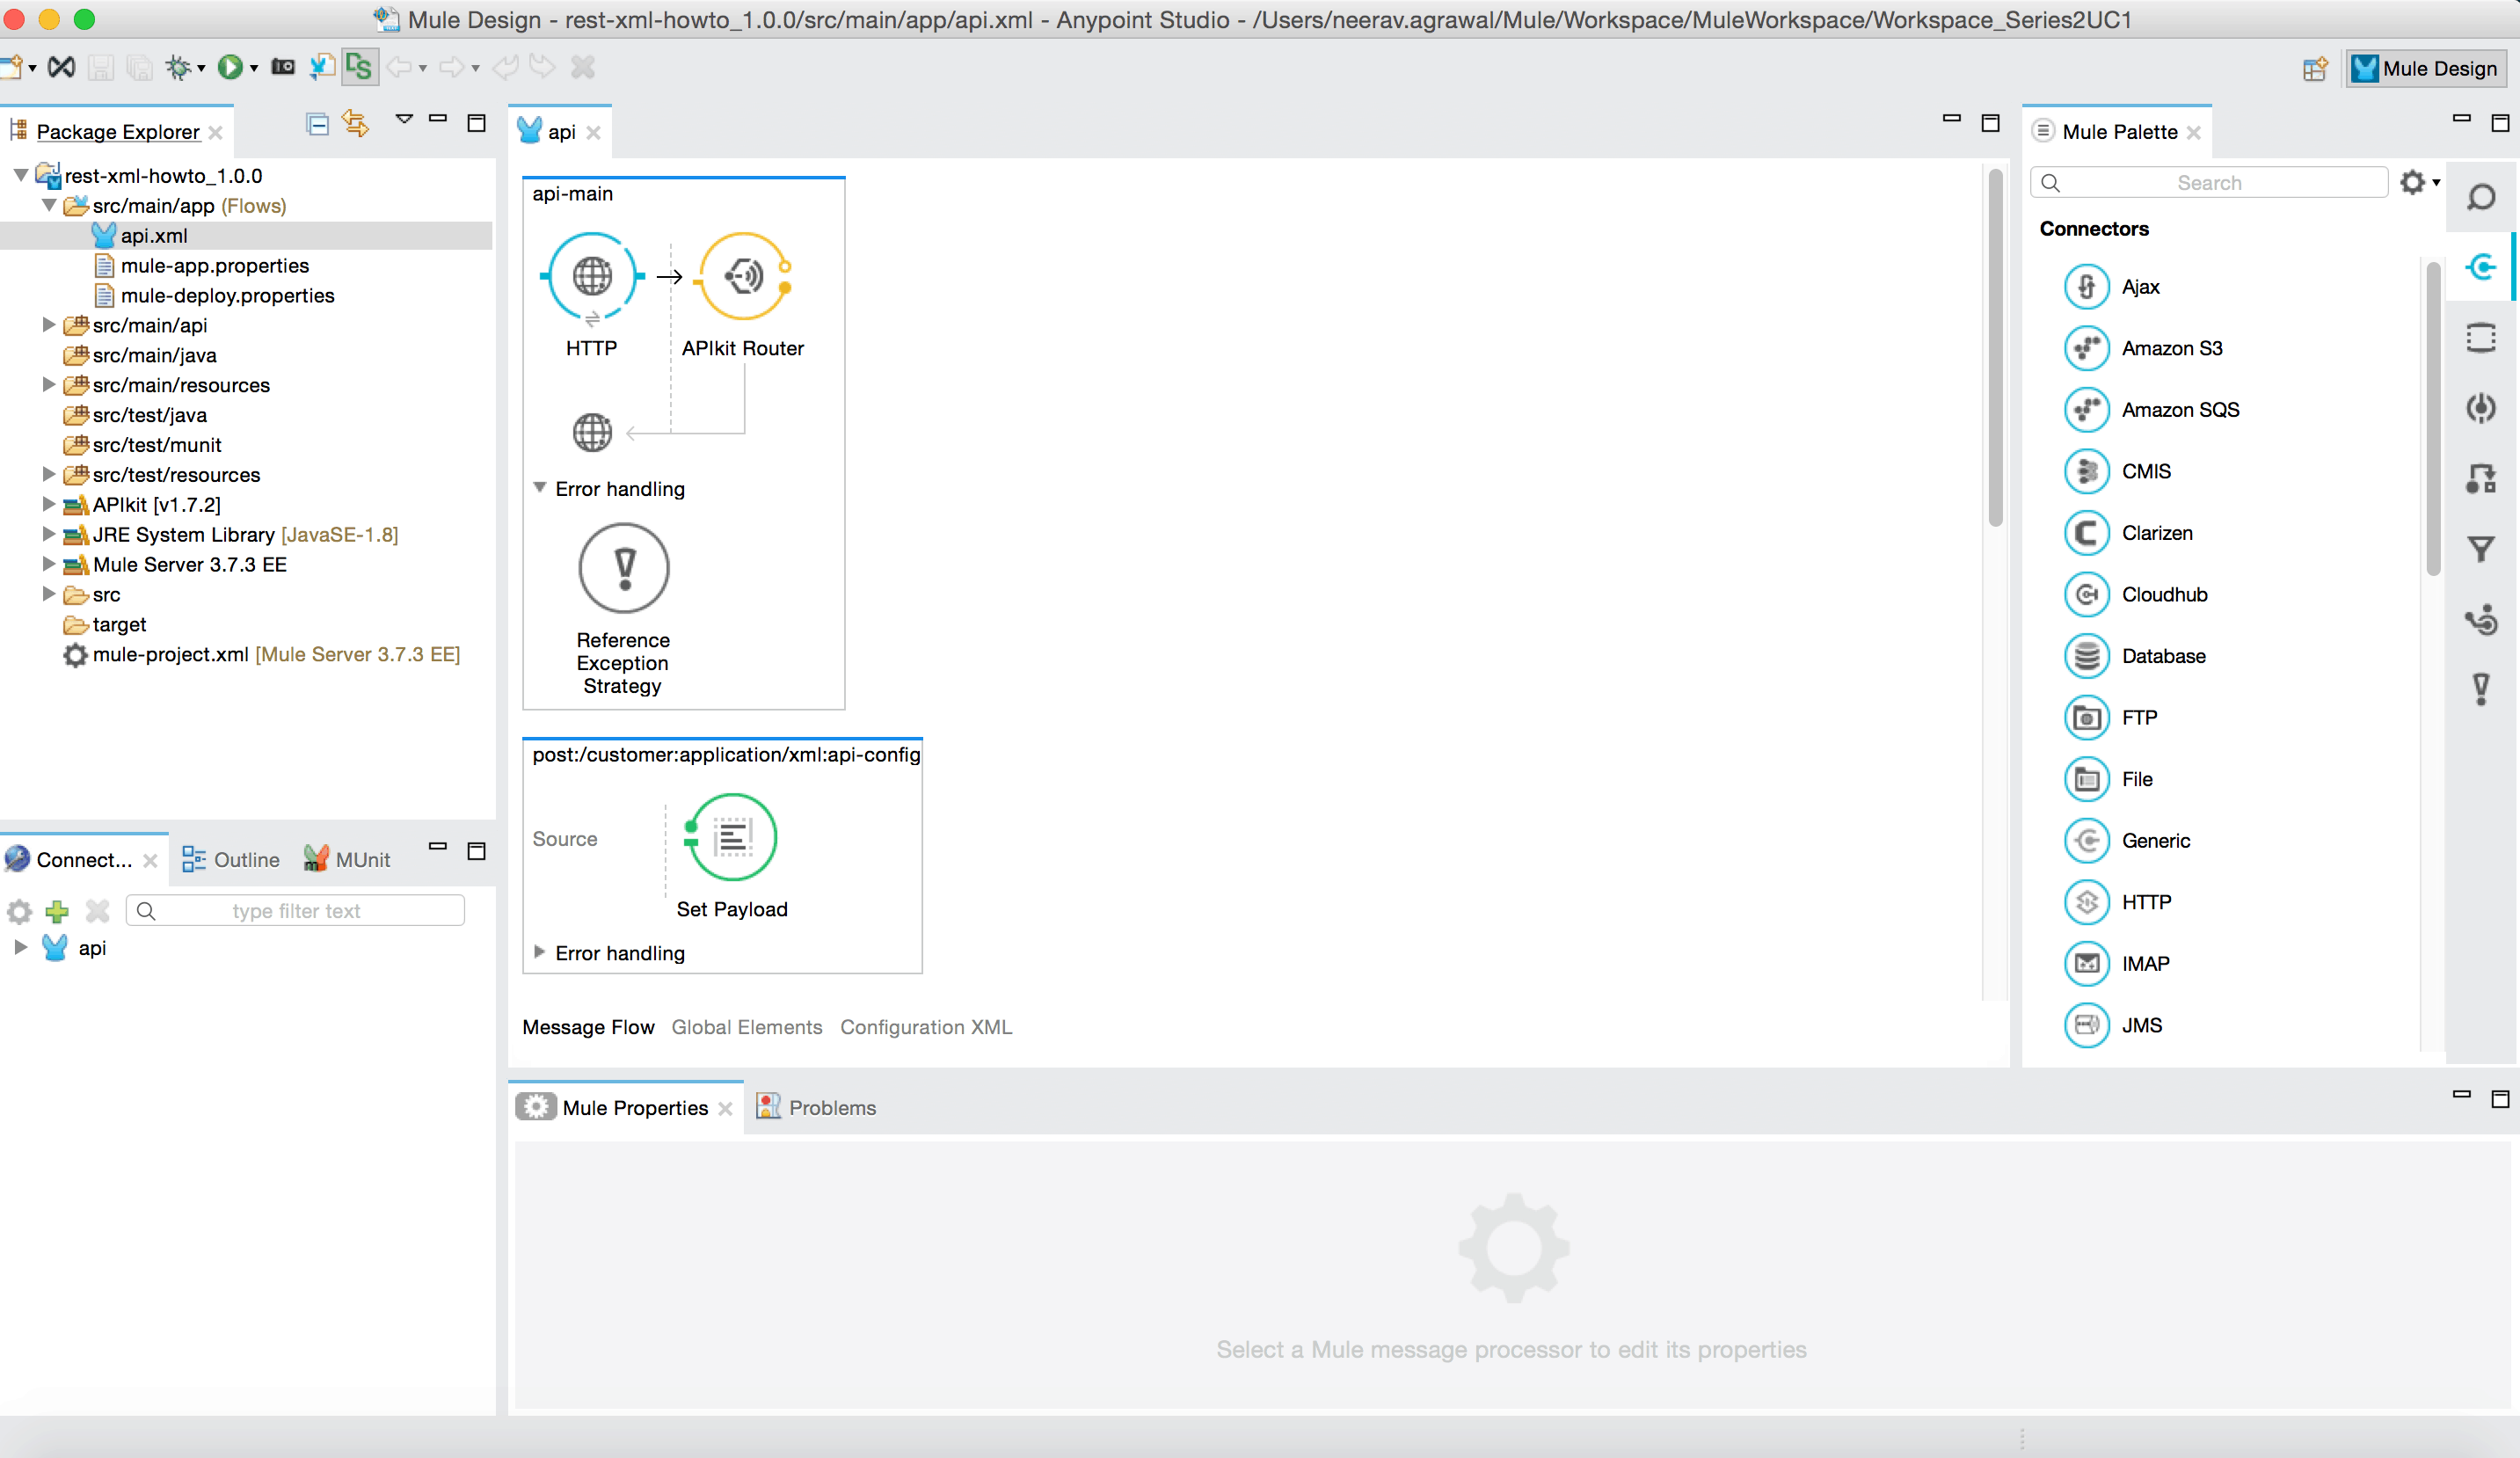The height and width of the screenshot is (1458, 2520).
Task: Switch to the Configuration XML tab
Action: tap(925, 1027)
